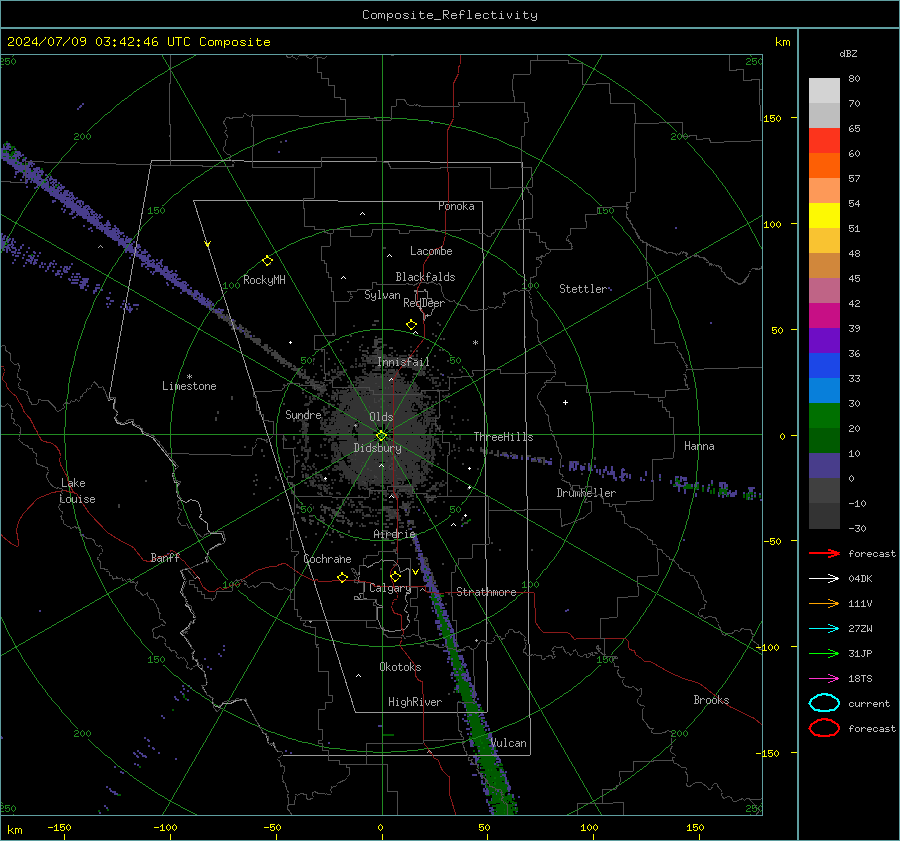Click the ThreeHills label

[503, 437]
